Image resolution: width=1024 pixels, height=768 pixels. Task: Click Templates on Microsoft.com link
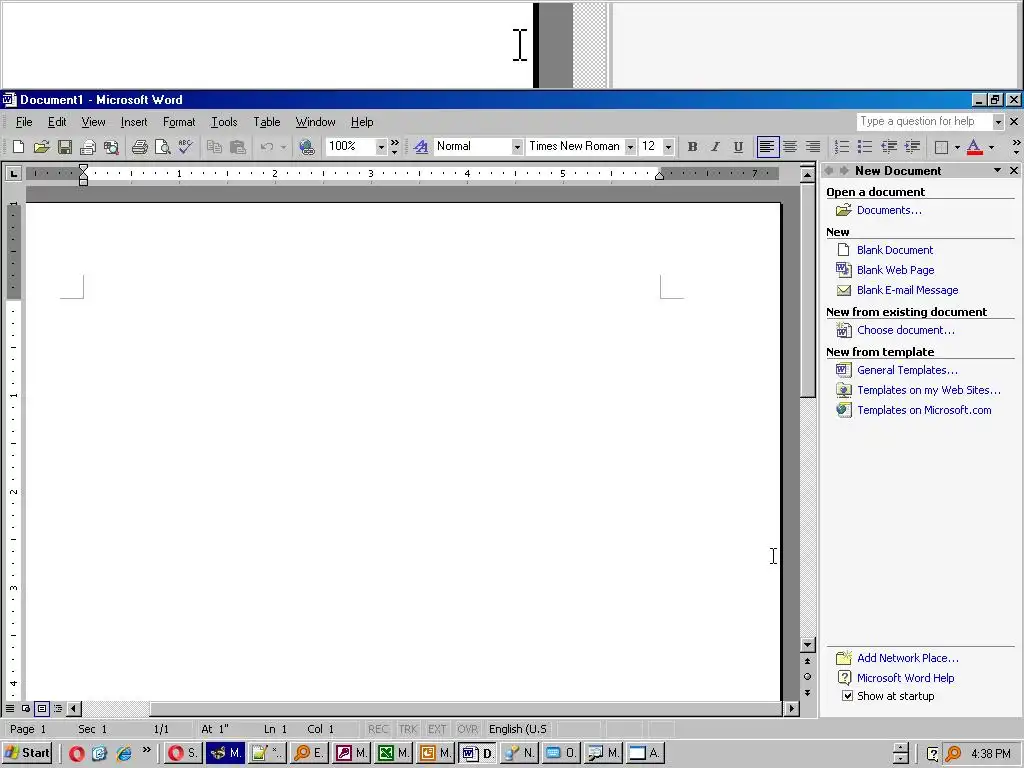(924, 410)
